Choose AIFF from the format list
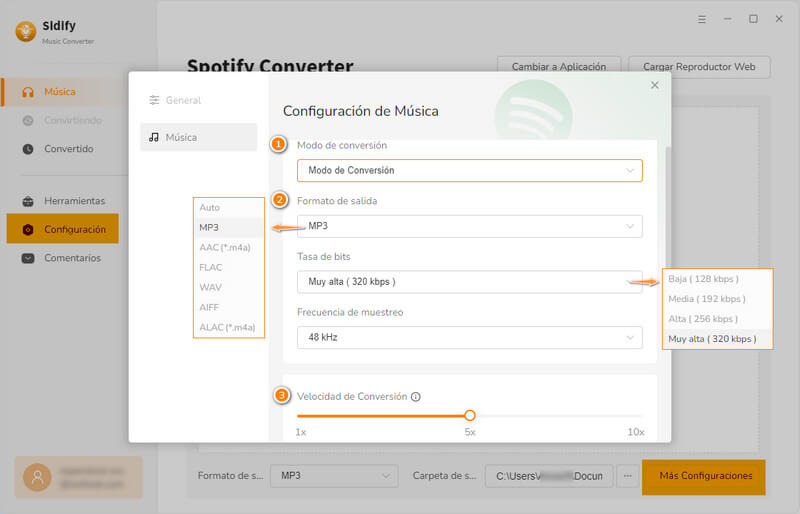 point(229,307)
